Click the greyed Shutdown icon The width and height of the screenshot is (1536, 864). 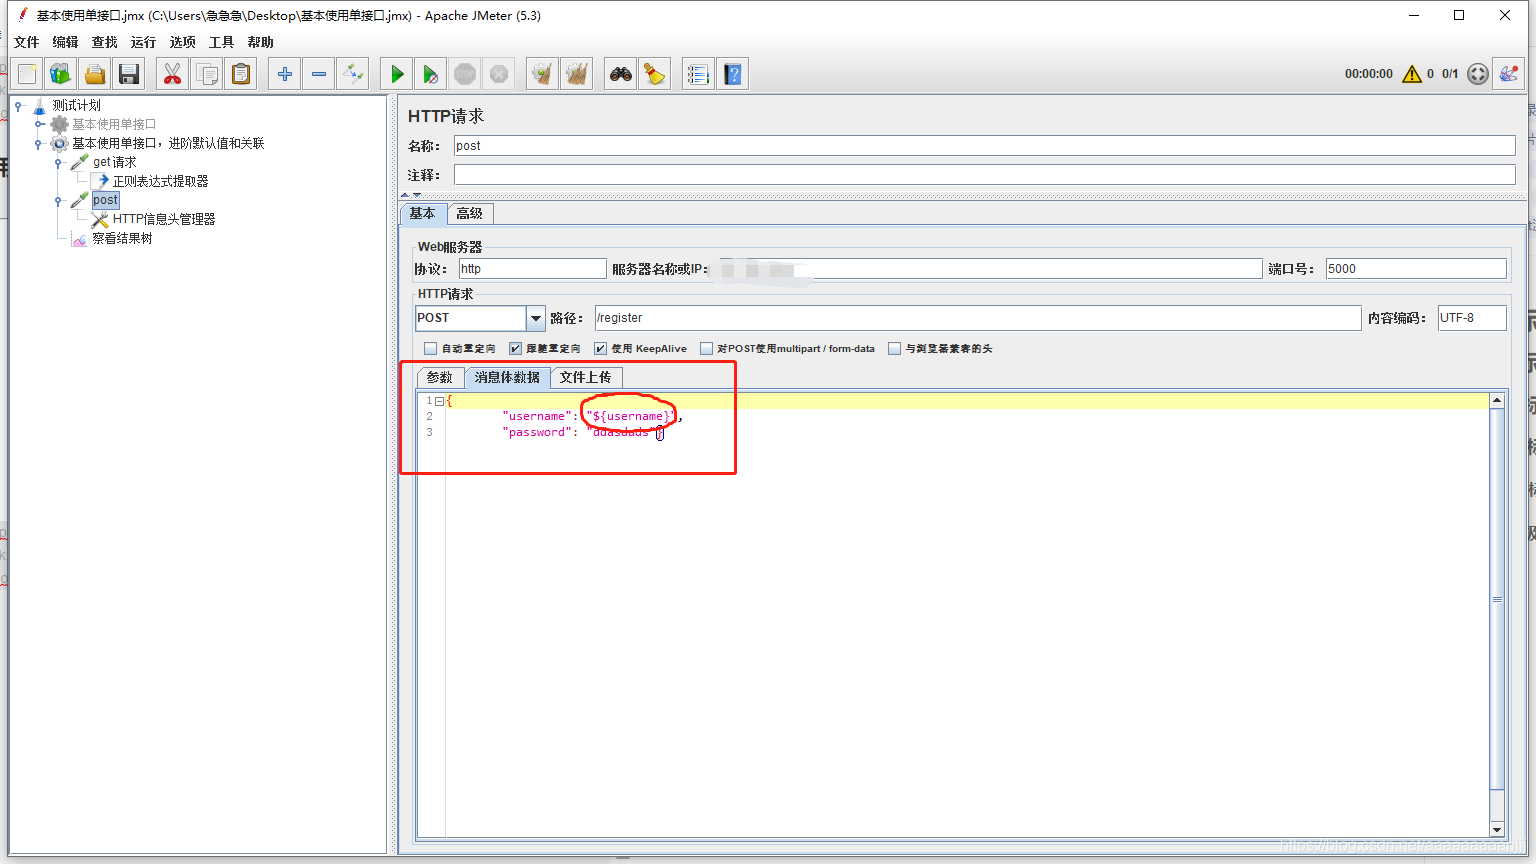pos(499,74)
